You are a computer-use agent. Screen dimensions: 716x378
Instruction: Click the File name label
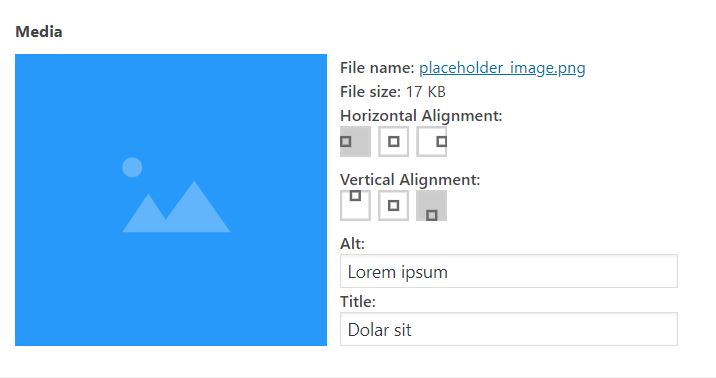pos(377,68)
